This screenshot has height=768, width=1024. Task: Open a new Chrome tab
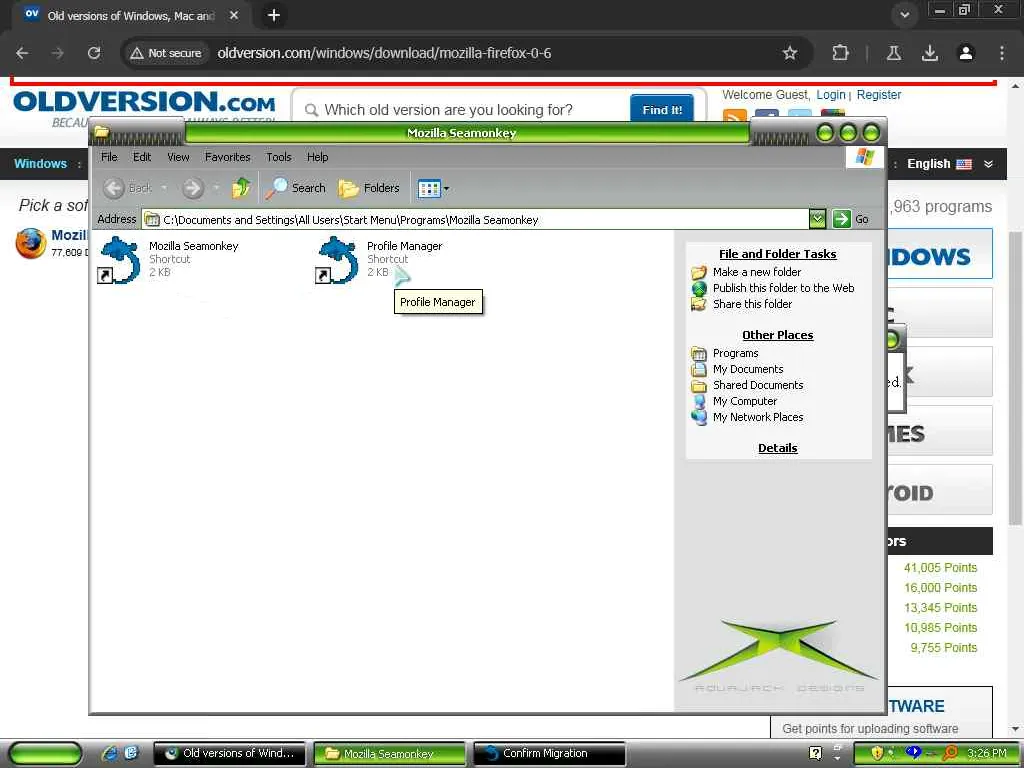[274, 15]
